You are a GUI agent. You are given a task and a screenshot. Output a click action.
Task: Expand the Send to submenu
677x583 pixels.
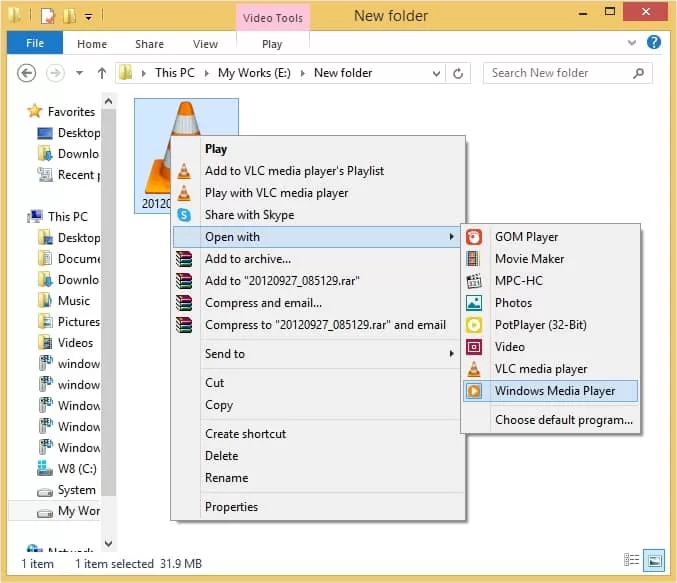452,354
